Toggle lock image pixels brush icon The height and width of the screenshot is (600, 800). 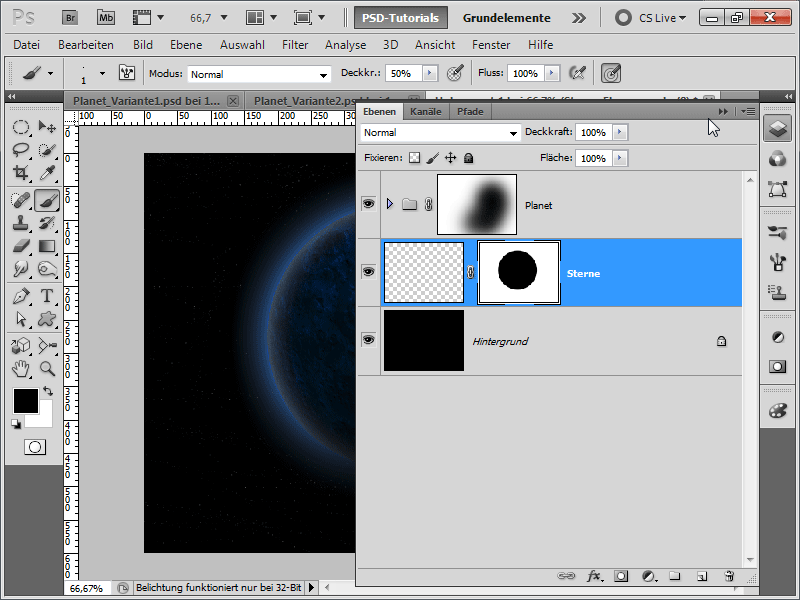click(433, 158)
